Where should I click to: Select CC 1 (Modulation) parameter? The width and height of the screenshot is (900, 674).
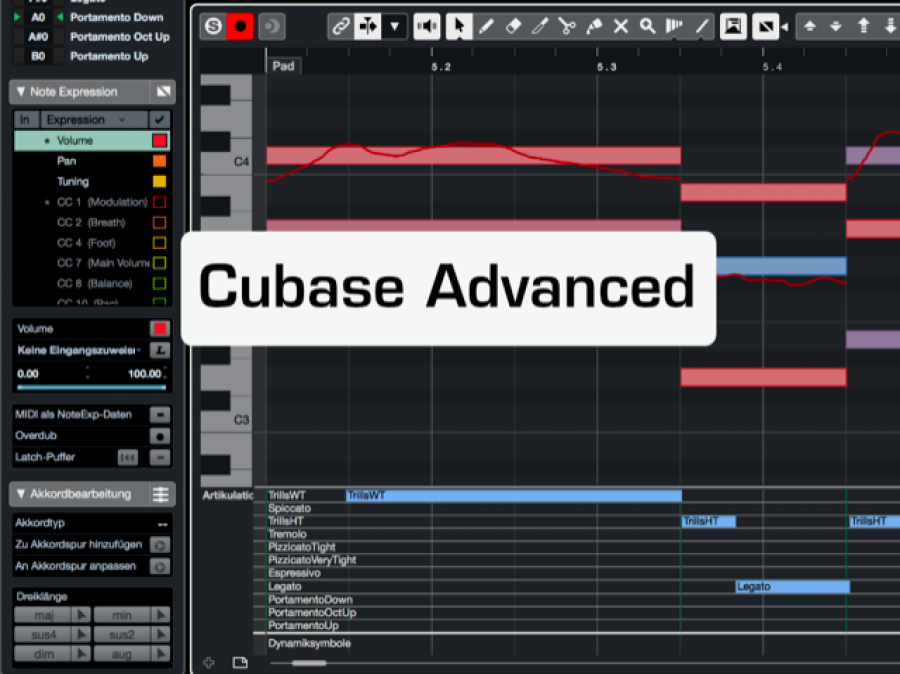click(102, 202)
